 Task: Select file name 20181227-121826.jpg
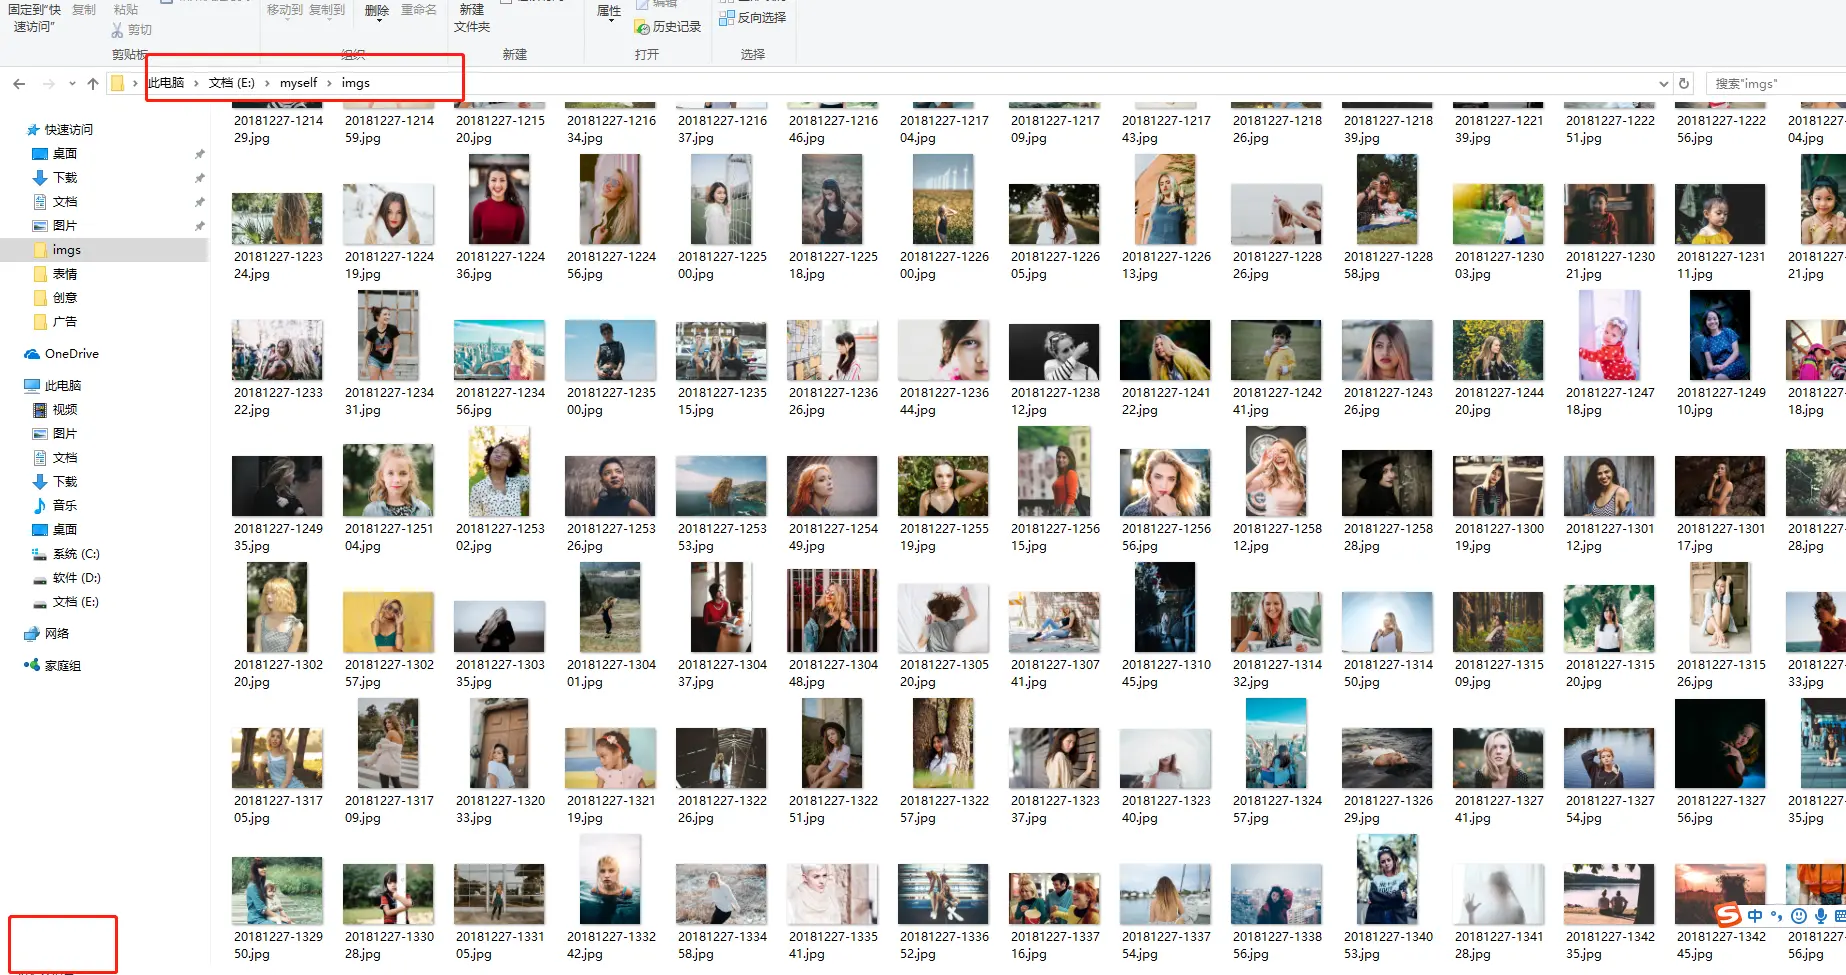[x=1278, y=129]
